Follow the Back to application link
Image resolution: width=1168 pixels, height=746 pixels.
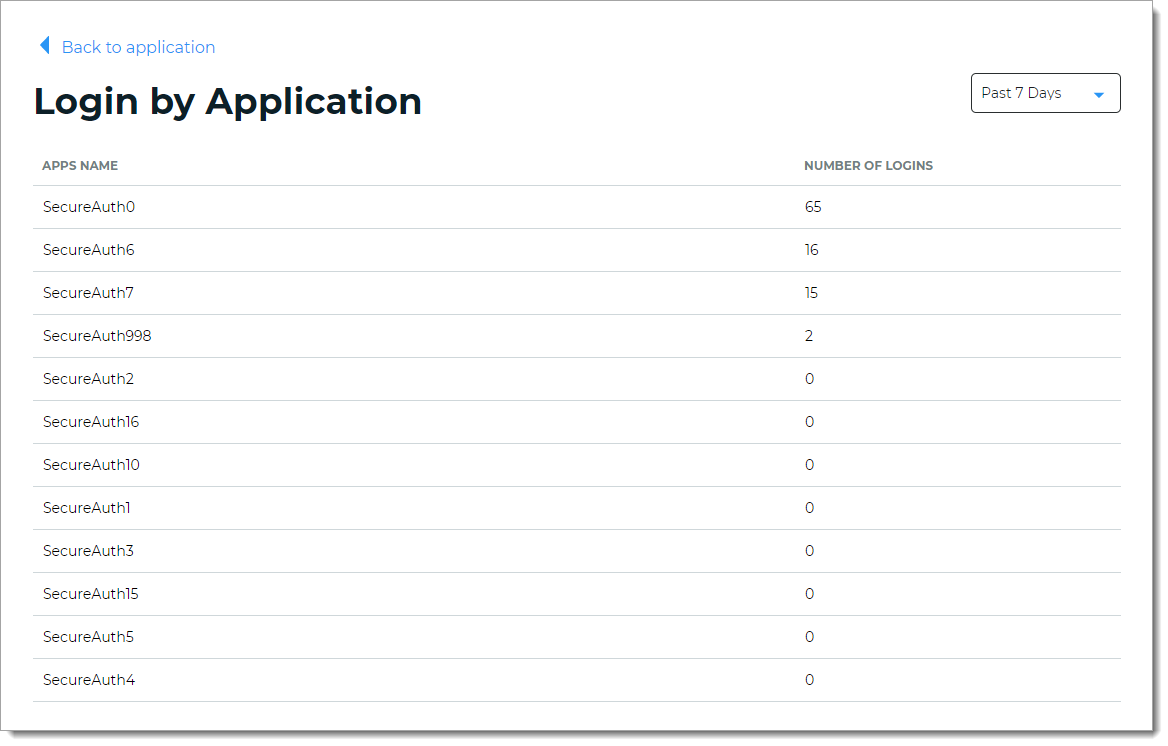(138, 47)
